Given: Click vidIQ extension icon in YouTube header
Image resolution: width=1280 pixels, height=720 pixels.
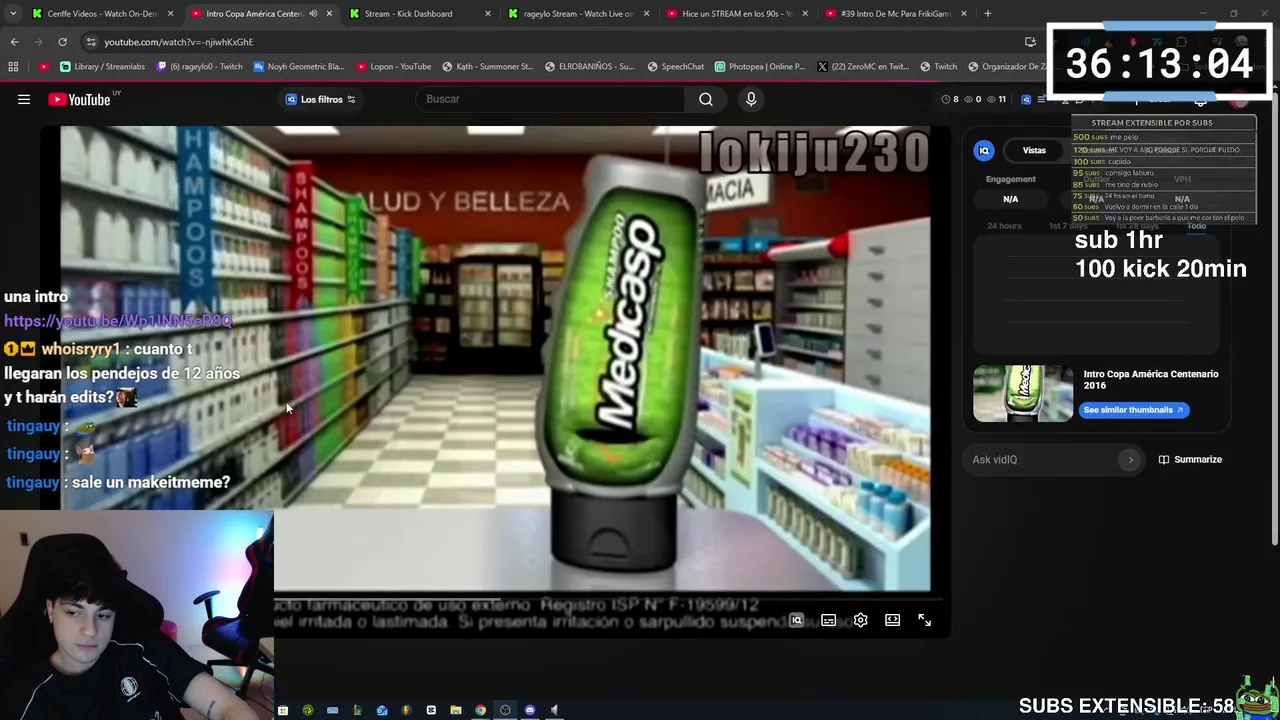Looking at the screenshot, I should [1026, 99].
